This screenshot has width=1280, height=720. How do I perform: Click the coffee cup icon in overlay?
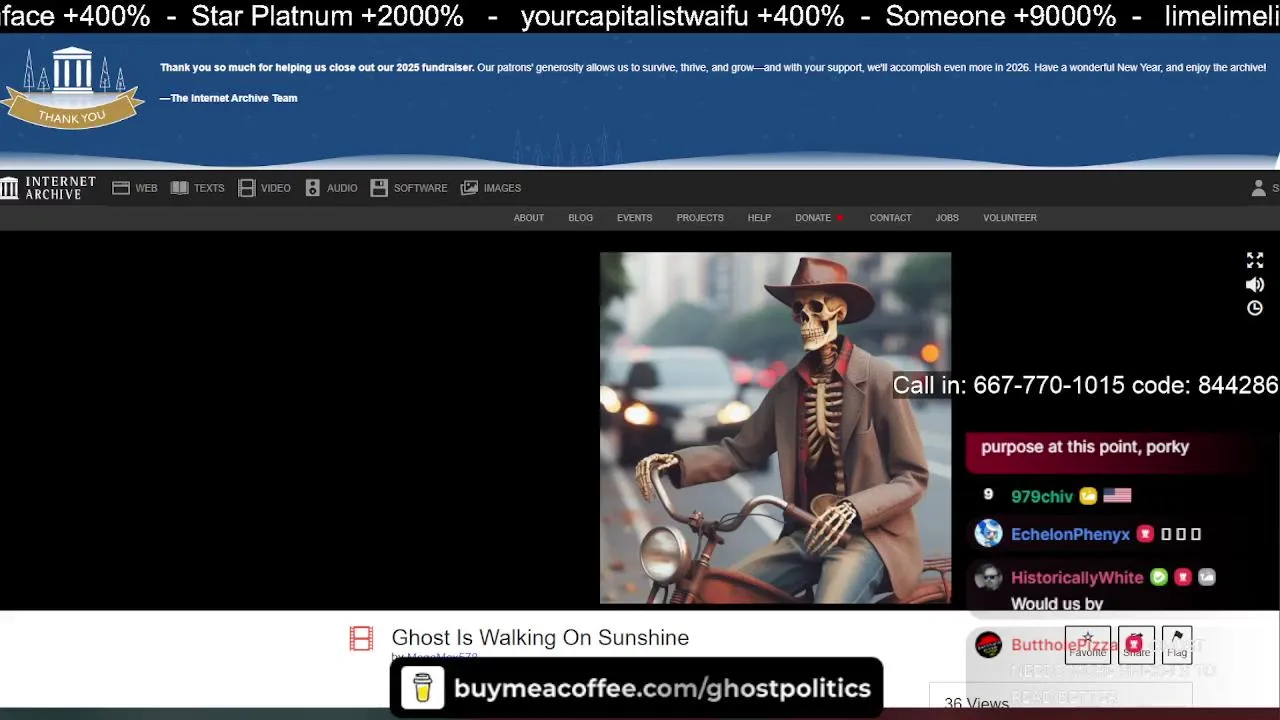pyautogui.click(x=422, y=688)
